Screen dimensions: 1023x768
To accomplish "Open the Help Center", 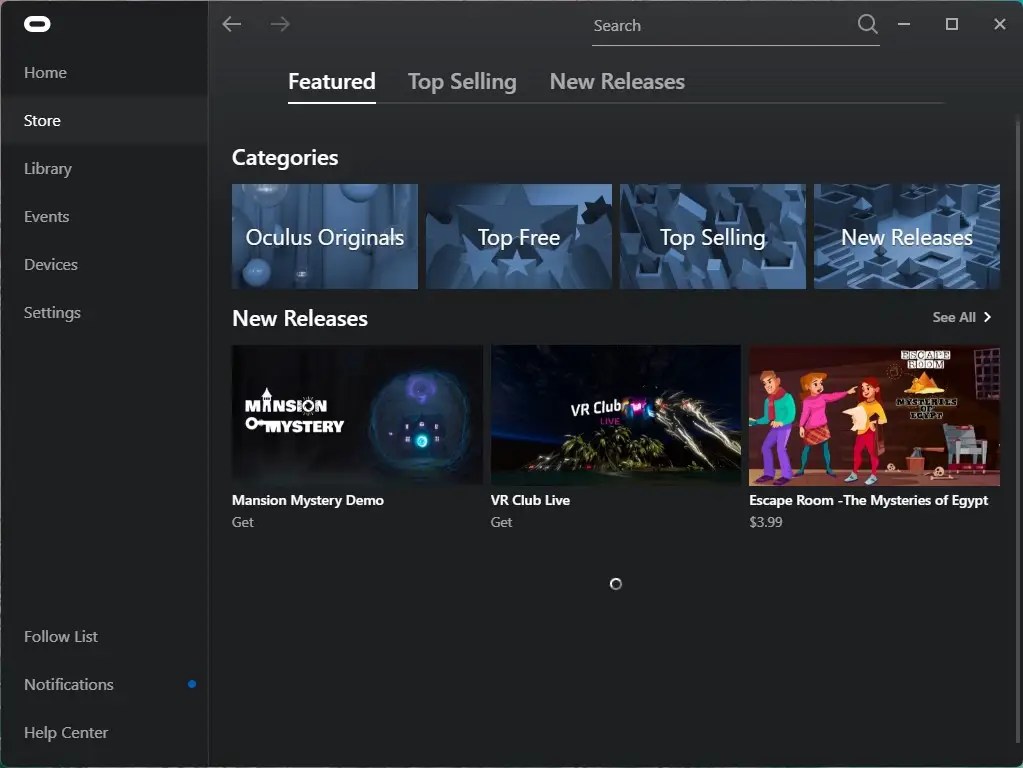I will tap(65, 732).
